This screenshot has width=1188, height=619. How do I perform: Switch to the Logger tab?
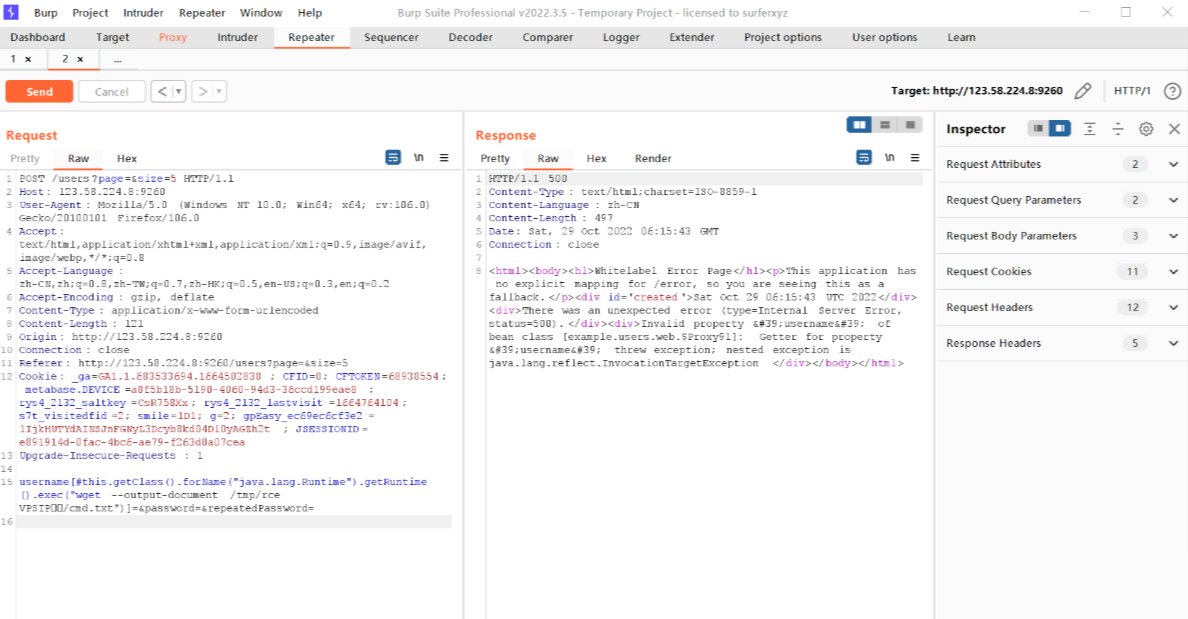coord(621,37)
